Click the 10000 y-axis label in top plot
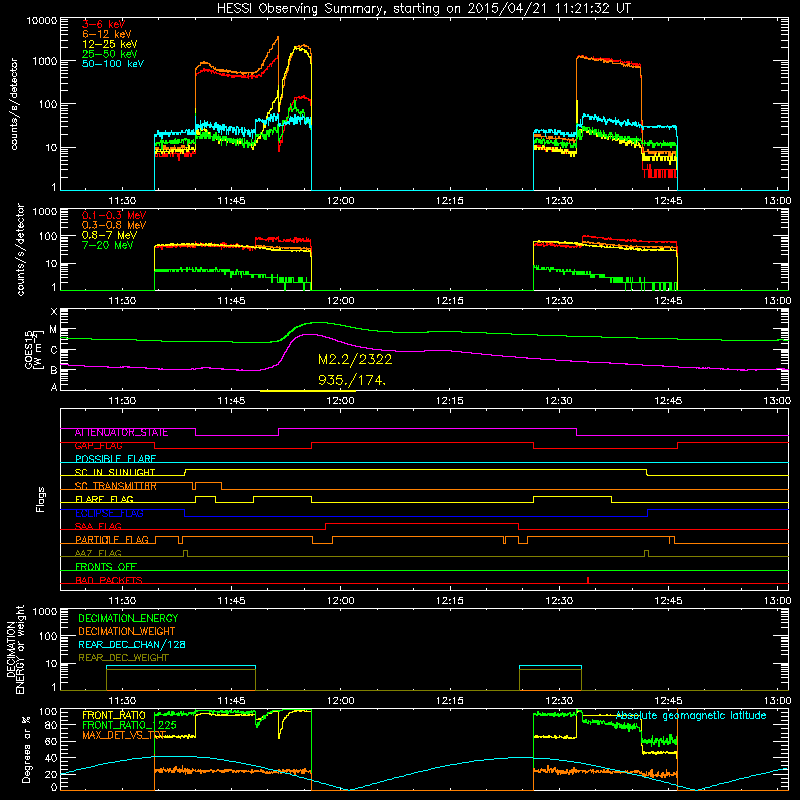This screenshot has width=800, height=800. pyautogui.click(x=42, y=21)
